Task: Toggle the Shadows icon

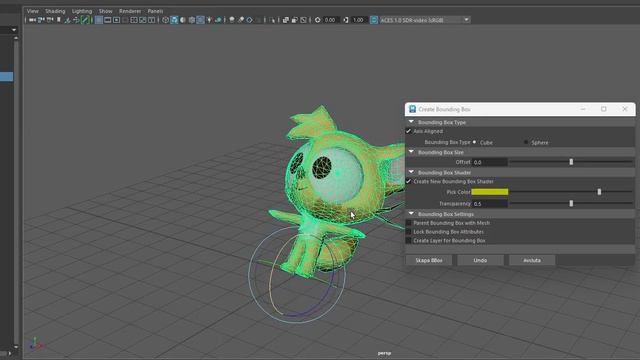Action: (218, 20)
